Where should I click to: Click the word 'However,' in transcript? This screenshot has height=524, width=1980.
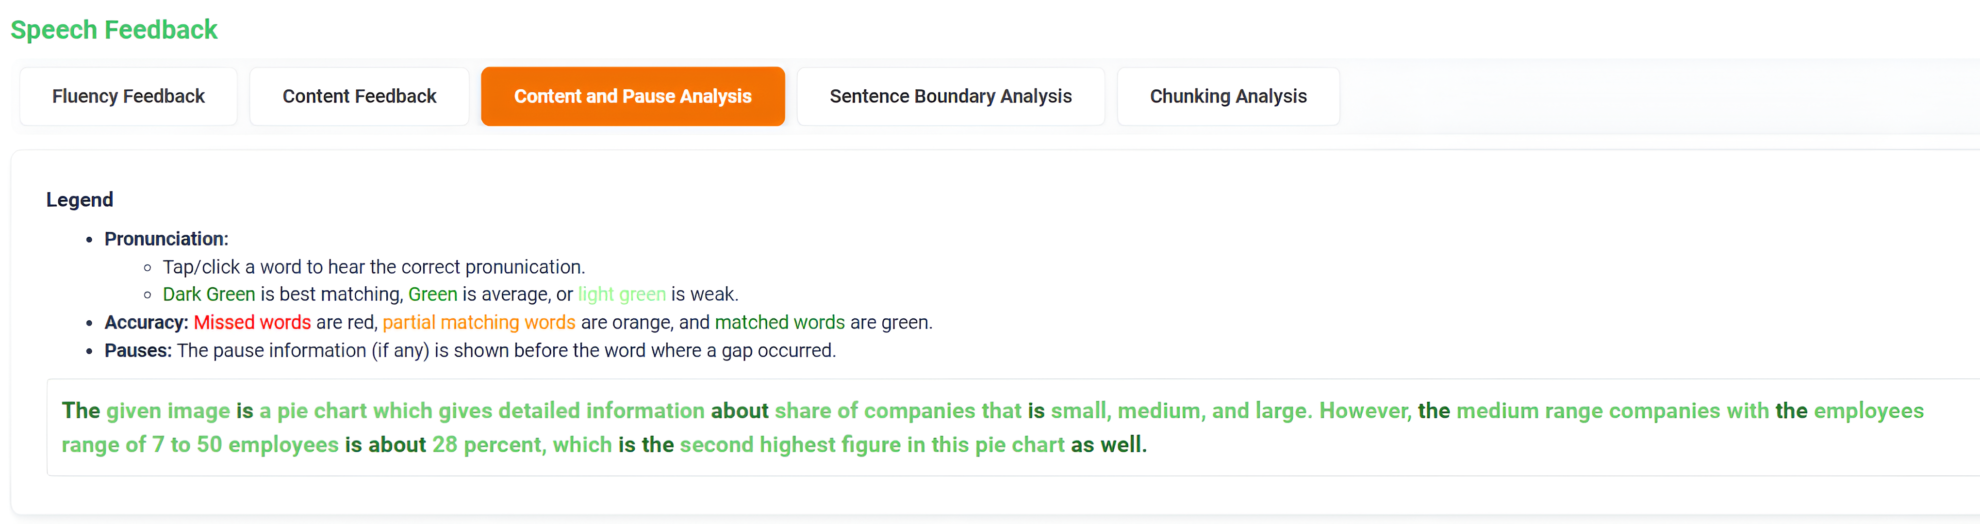(1365, 411)
